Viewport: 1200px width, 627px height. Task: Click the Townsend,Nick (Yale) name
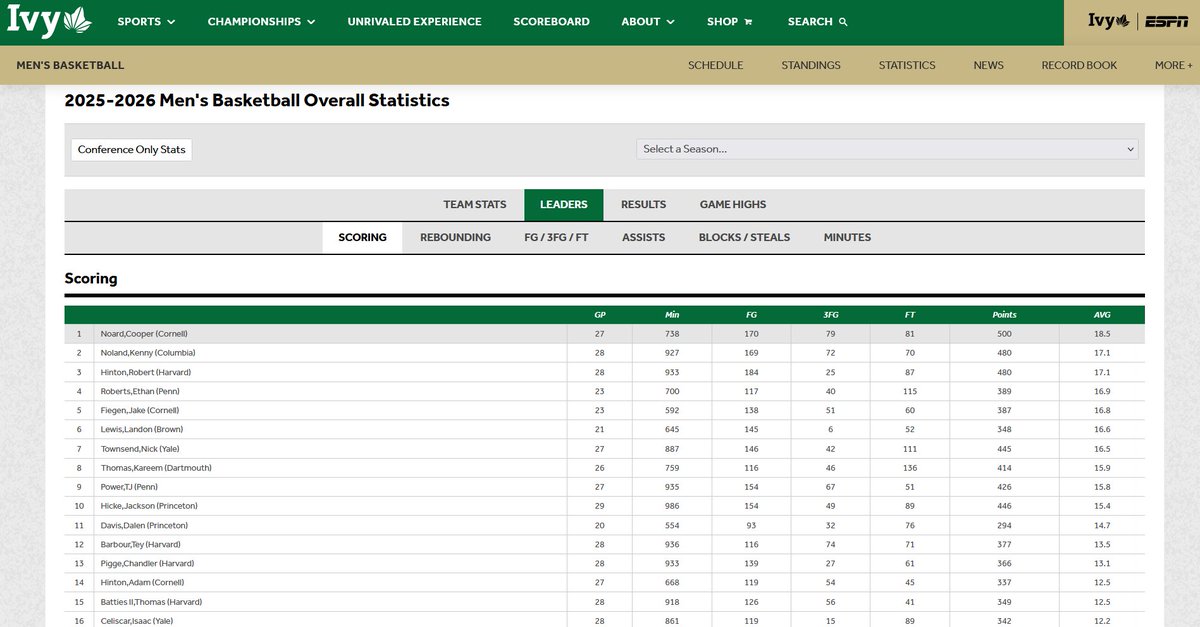tap(140, 449)
